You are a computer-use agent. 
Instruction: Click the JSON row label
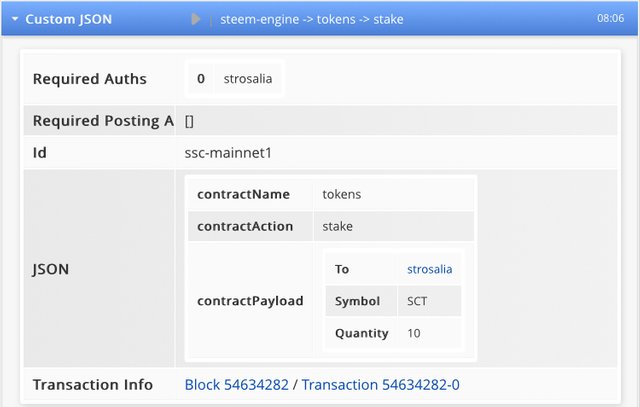pos(51,269)
